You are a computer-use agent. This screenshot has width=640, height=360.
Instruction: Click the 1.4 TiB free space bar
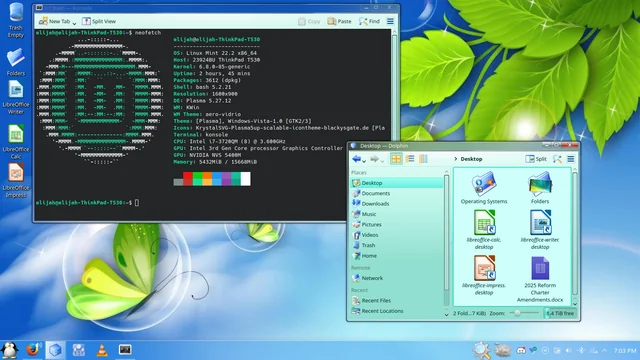(560, 313)
